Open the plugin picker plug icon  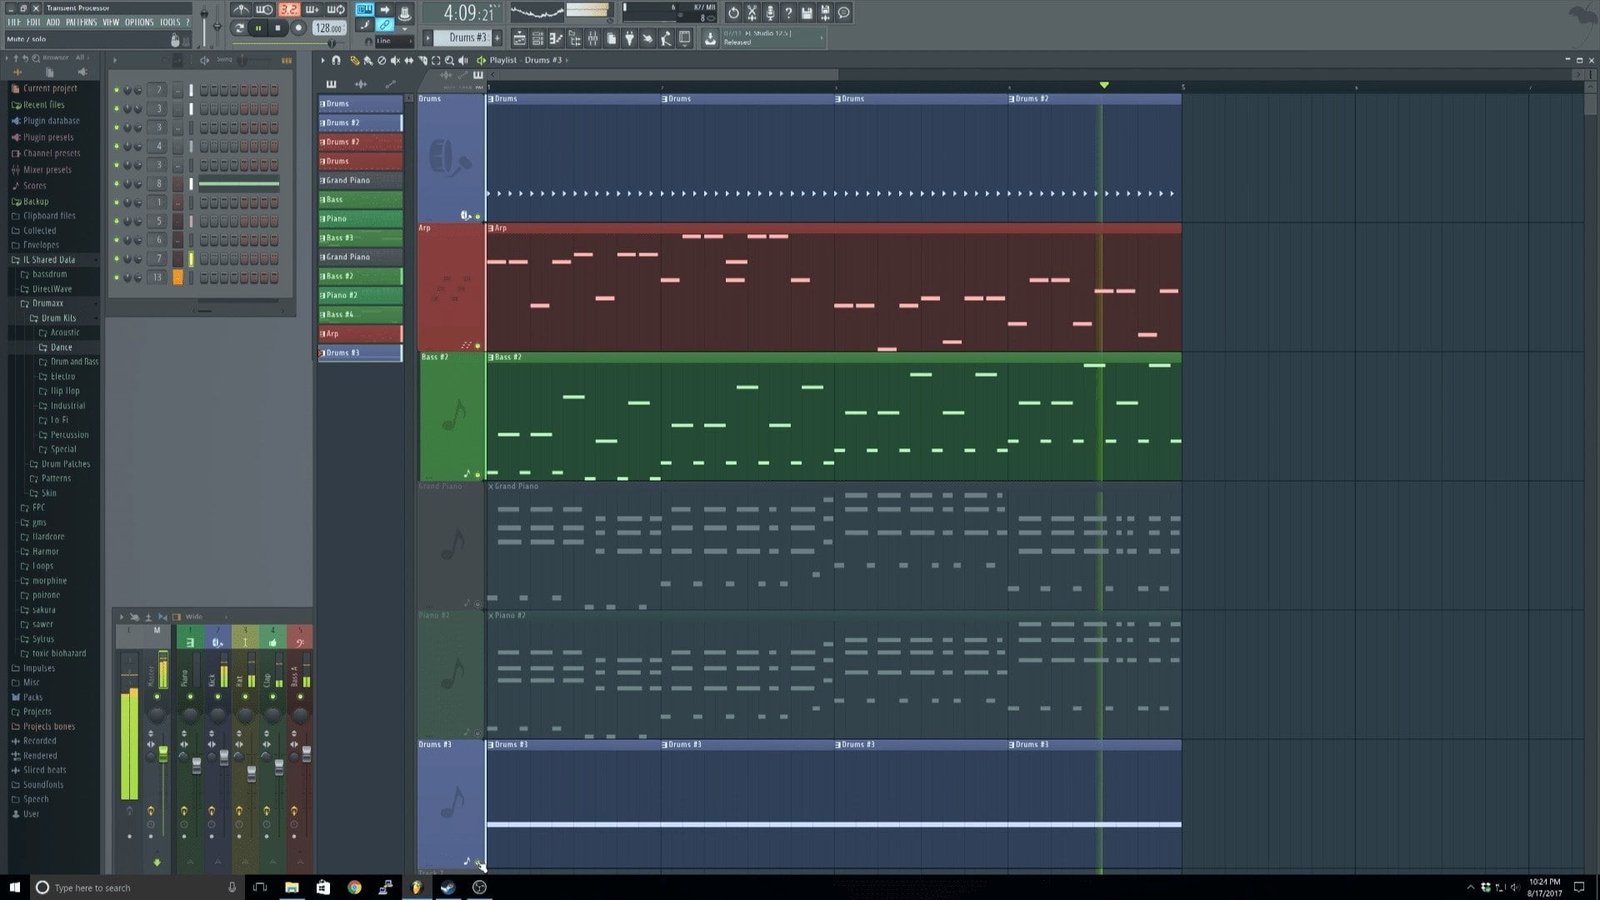[629, 39]
